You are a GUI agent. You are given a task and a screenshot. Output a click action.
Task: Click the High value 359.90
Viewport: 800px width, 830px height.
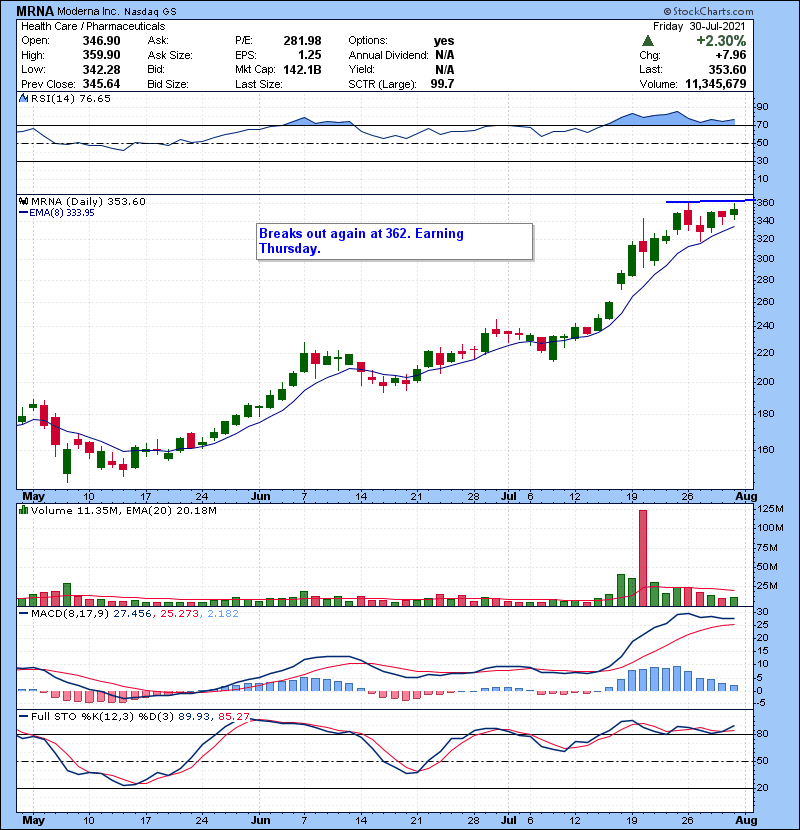(101, 55)
